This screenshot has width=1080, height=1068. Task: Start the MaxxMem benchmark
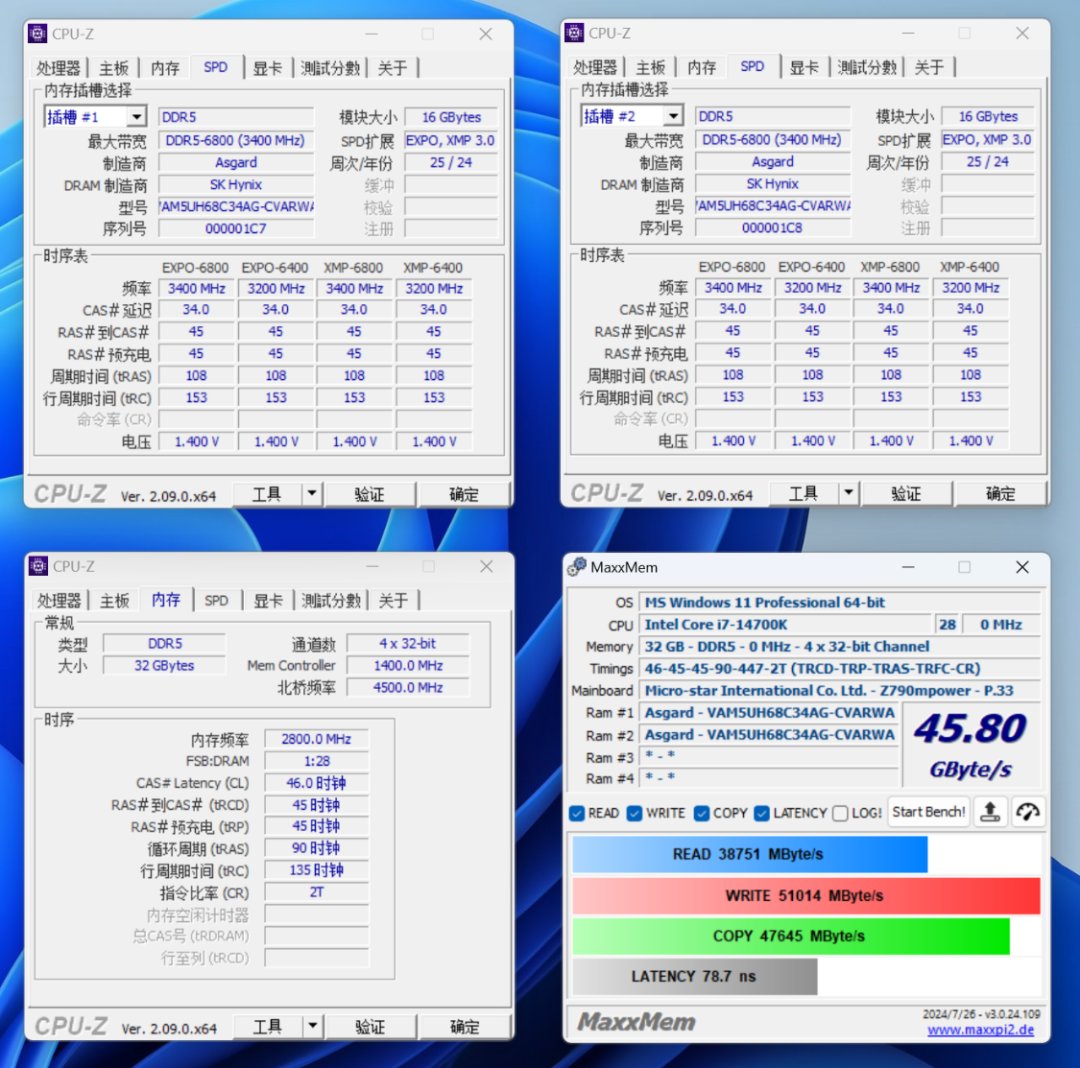(x=928, y=813)
